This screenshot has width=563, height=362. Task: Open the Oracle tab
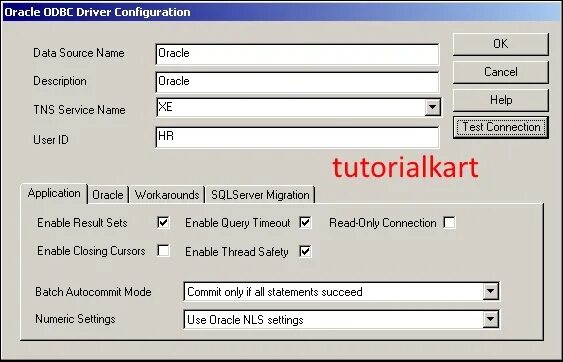(x=108, y=195)
